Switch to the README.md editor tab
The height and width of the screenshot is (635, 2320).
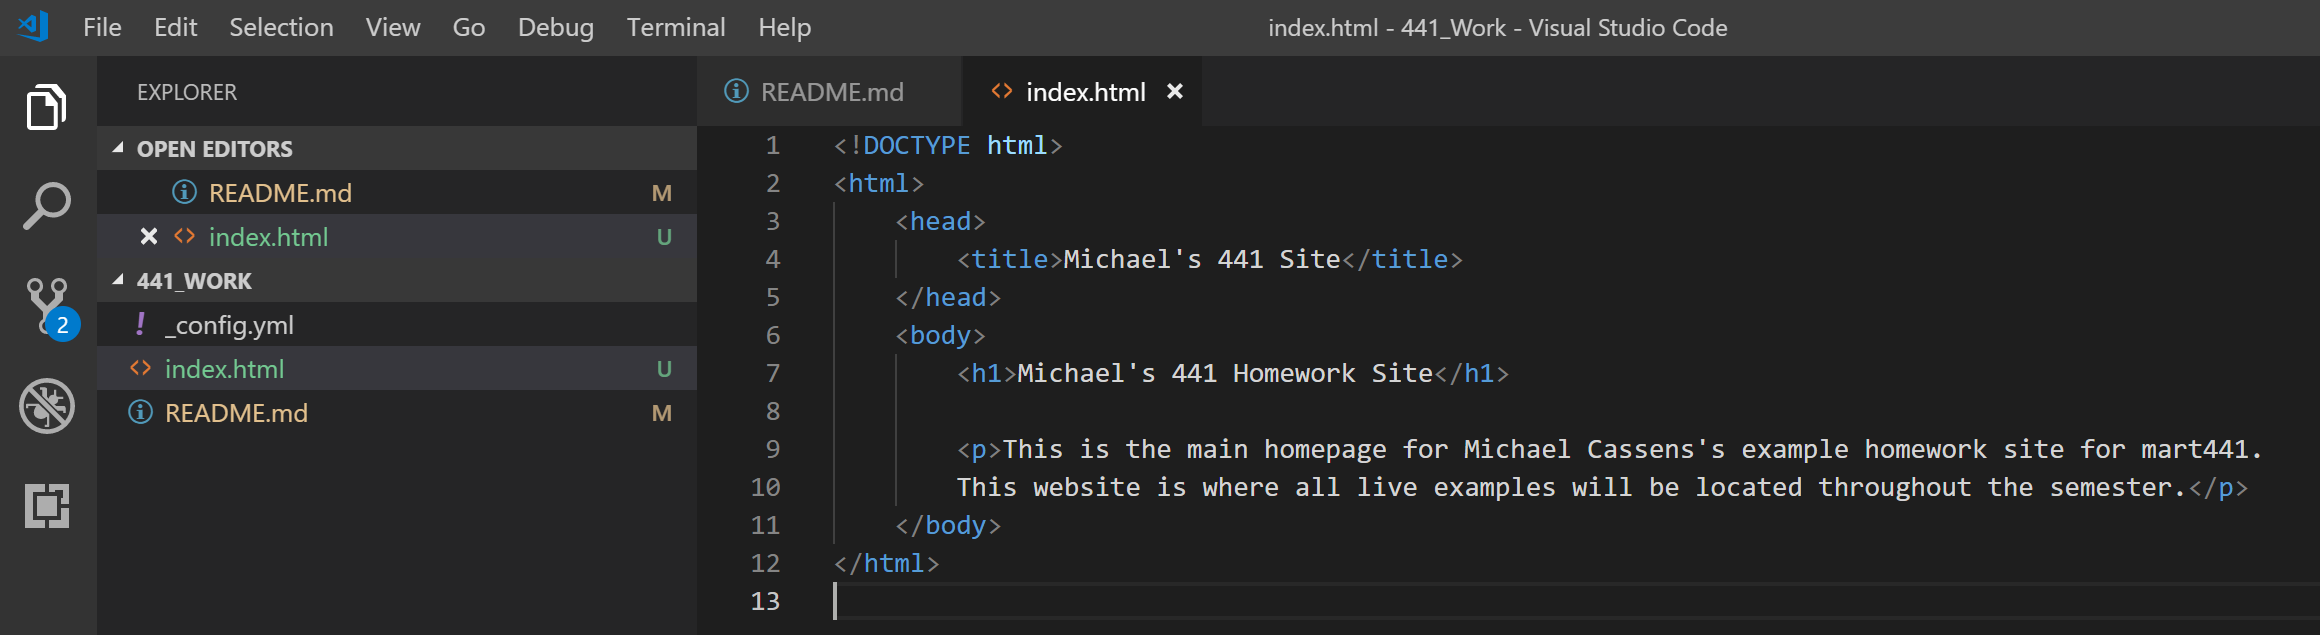click(x=829, y=91)
